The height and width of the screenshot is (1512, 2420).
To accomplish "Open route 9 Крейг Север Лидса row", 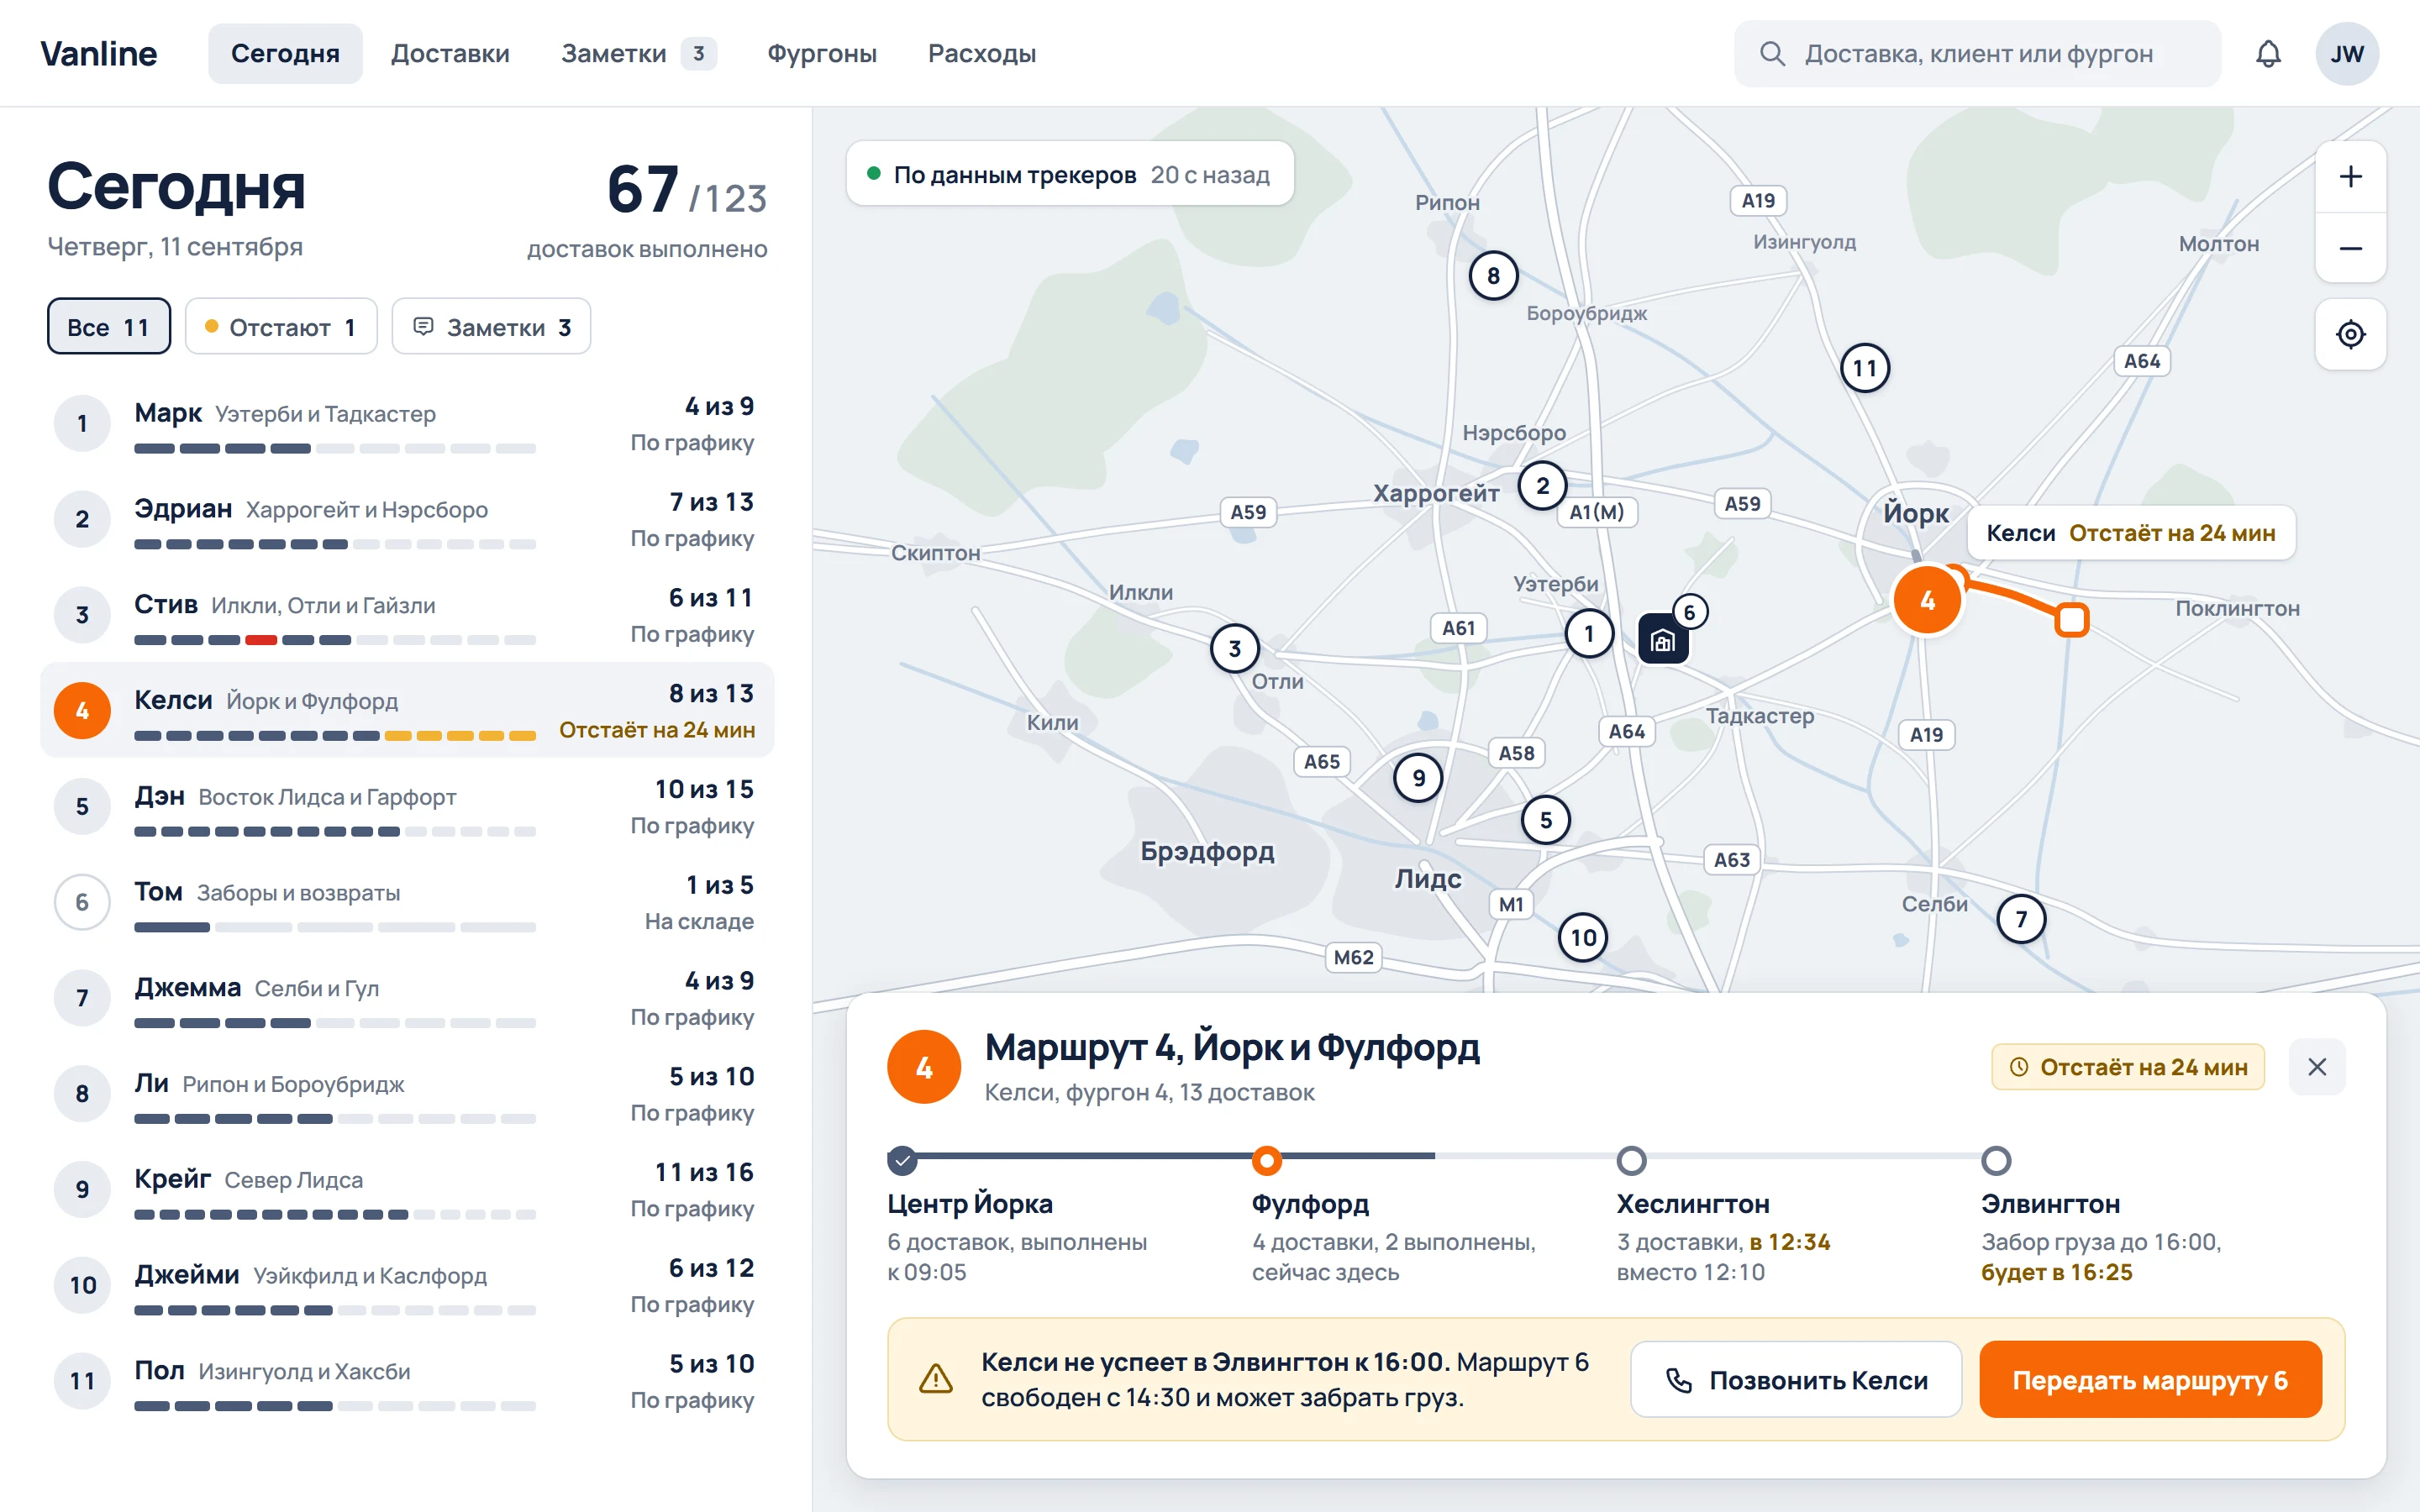I will coord(407,1189).
